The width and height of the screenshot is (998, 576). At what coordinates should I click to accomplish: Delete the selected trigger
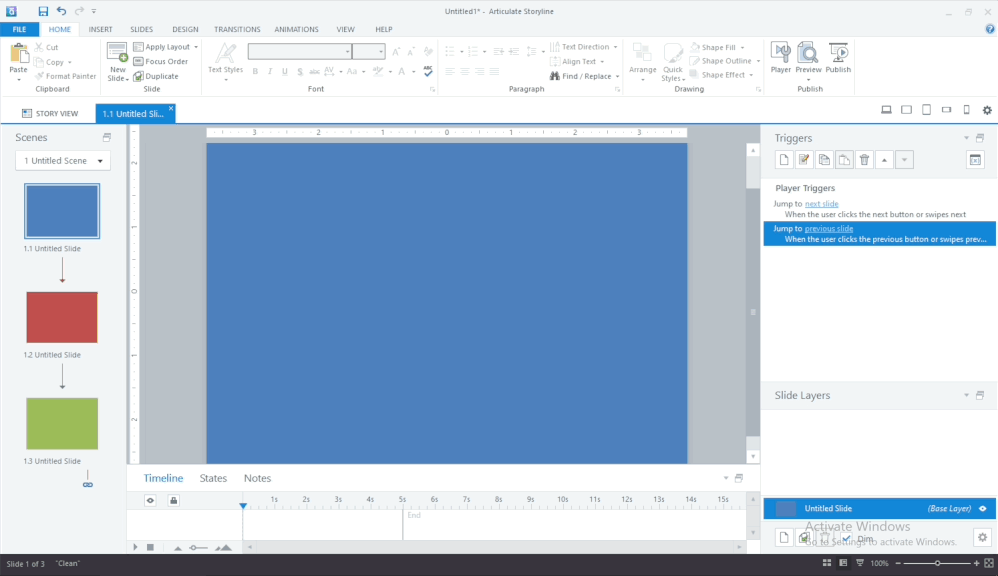(864, 160)
